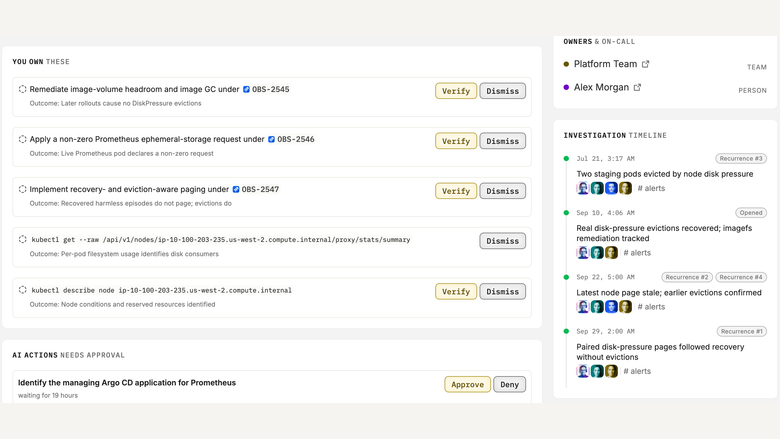
Task: Open ticket icon next to OBS-2546
Action: tap(272, 139)
